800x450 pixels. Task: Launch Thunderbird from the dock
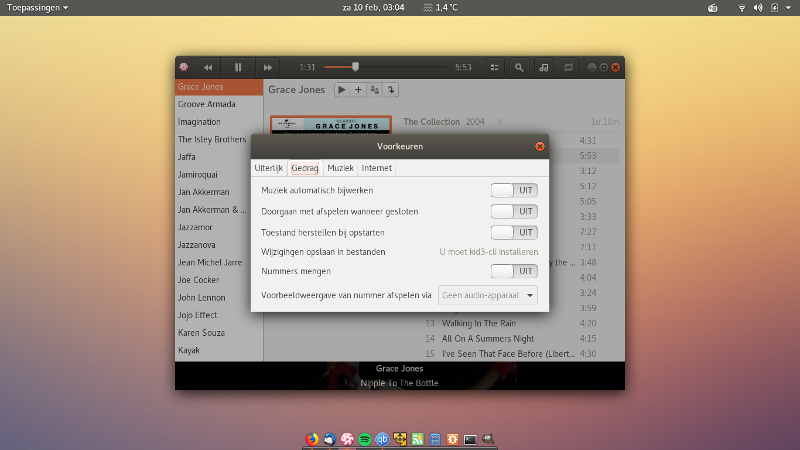[330, 439]
